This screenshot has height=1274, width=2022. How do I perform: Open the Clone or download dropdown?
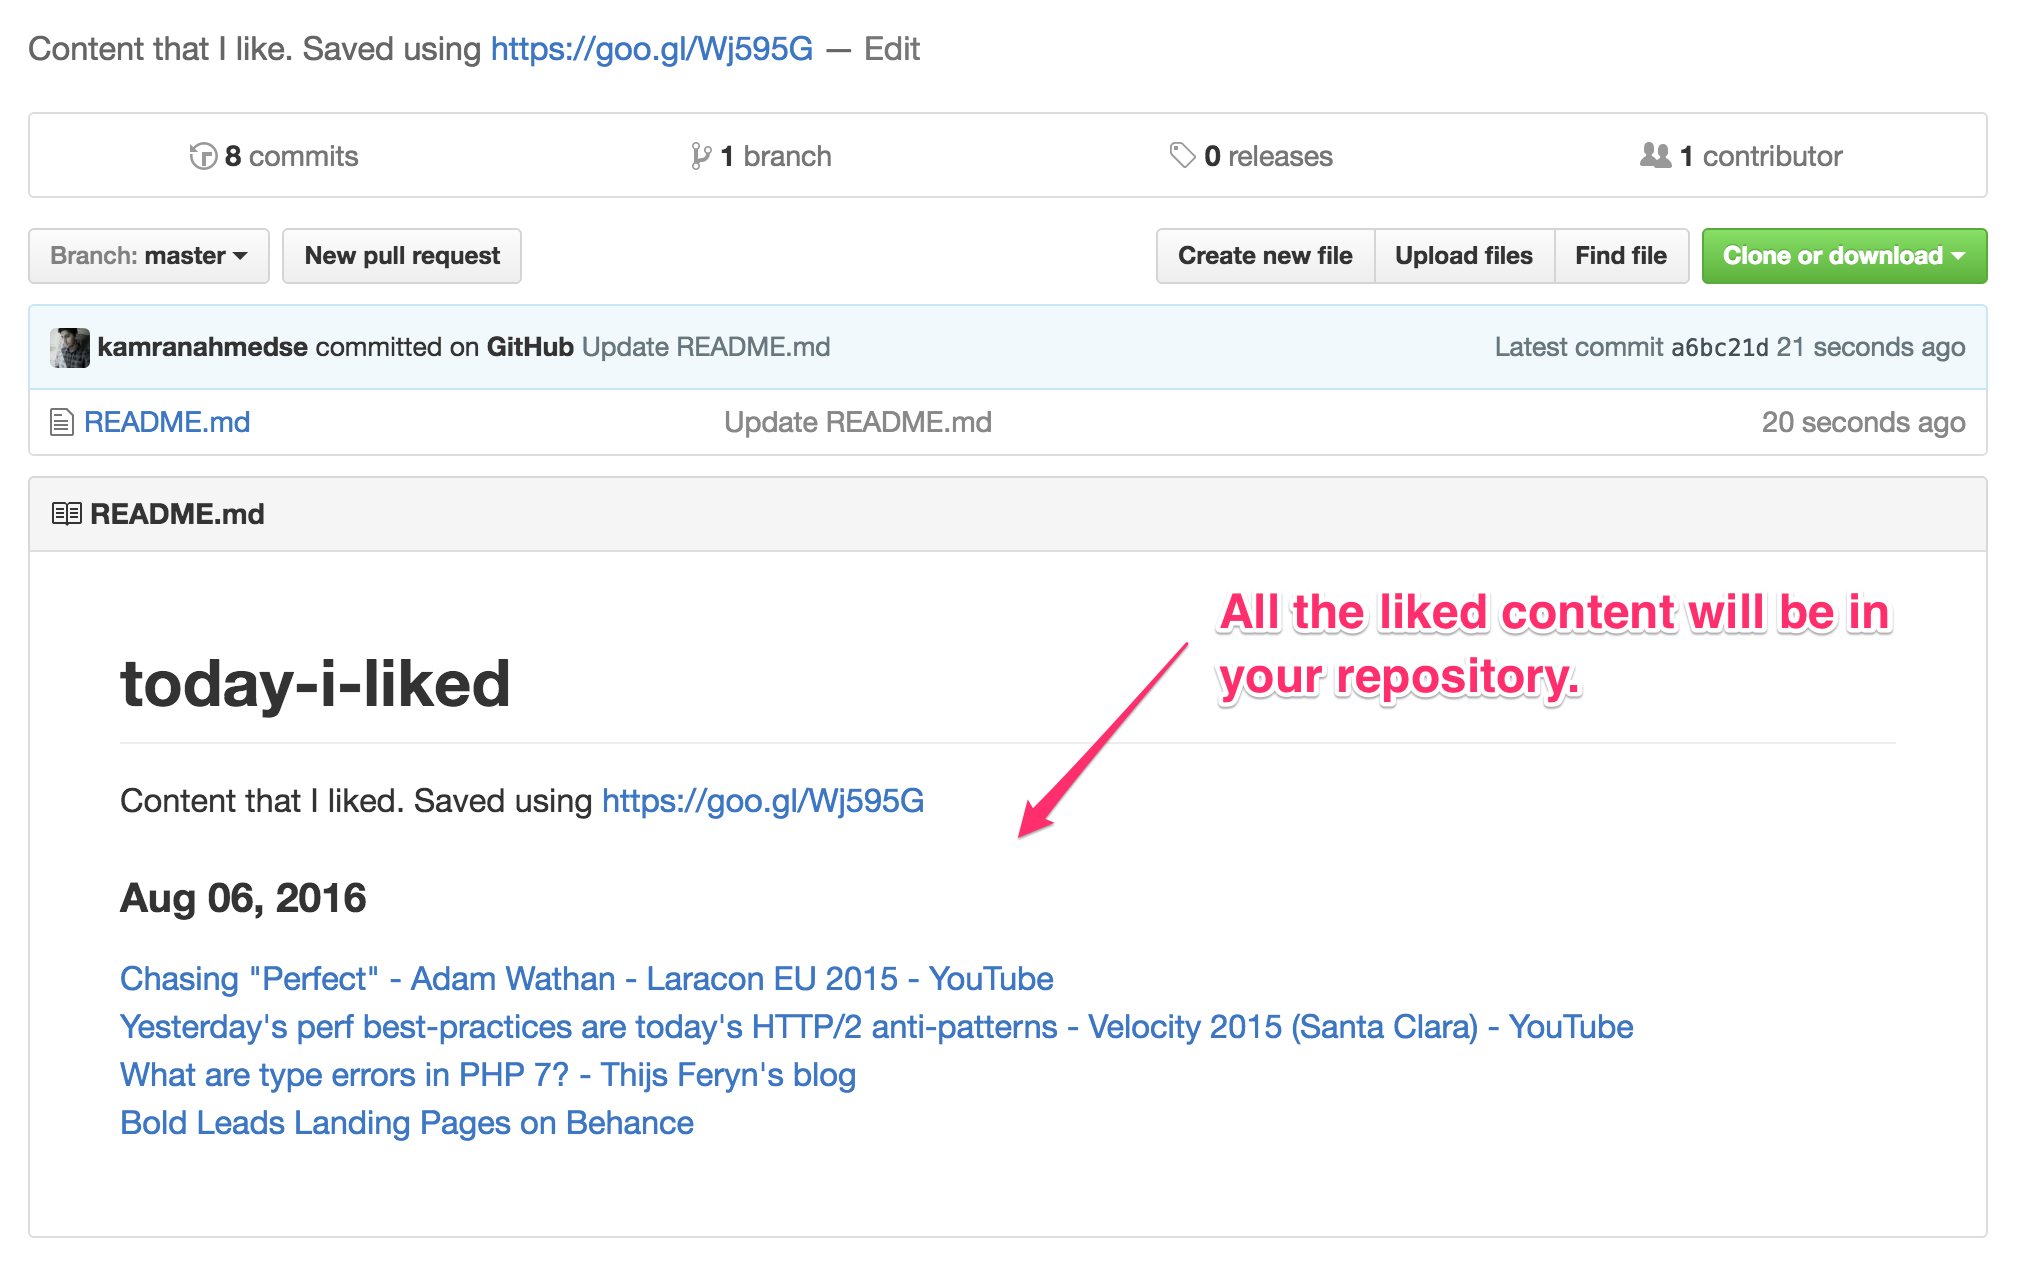coord(1843,255)
